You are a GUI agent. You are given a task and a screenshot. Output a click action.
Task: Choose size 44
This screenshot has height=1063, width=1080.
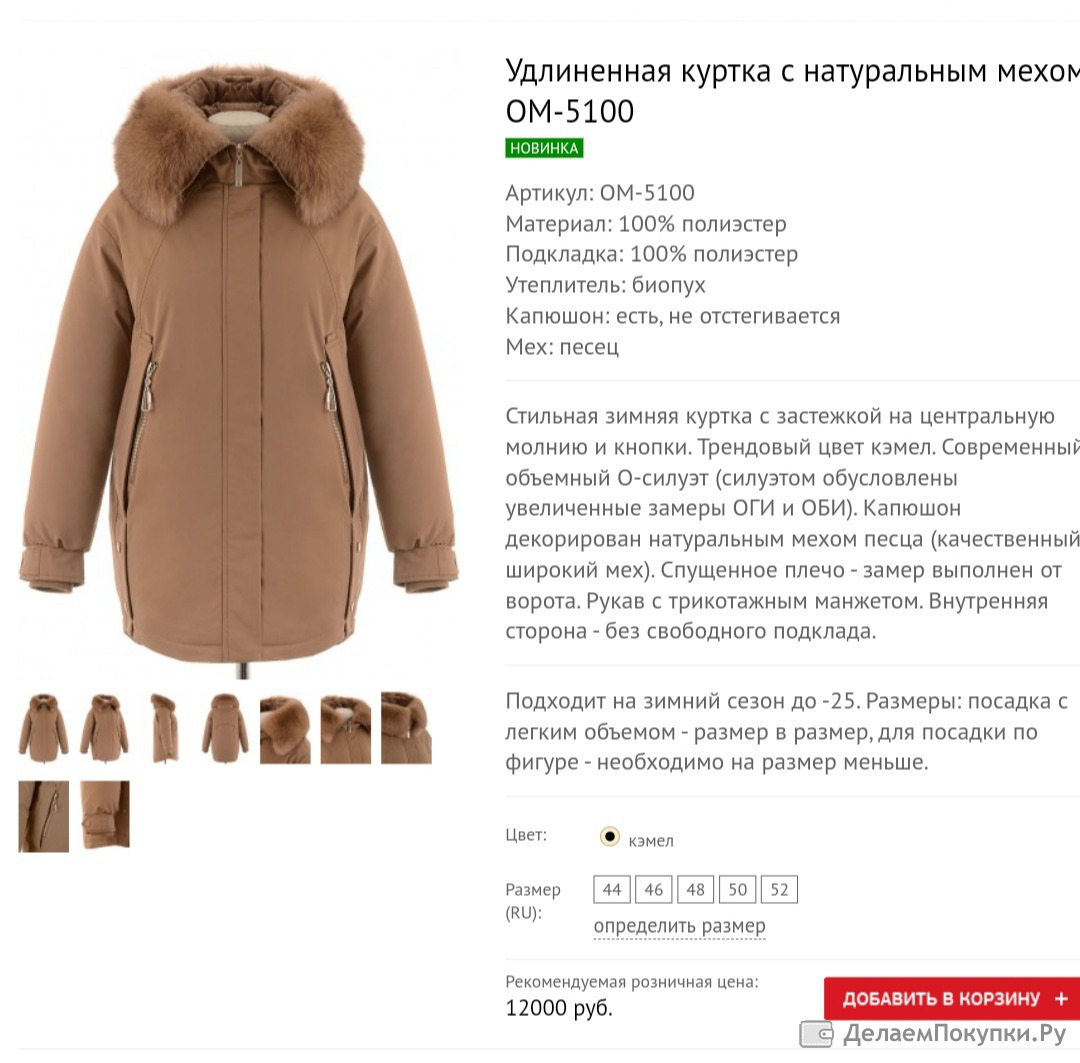point(612,889)
